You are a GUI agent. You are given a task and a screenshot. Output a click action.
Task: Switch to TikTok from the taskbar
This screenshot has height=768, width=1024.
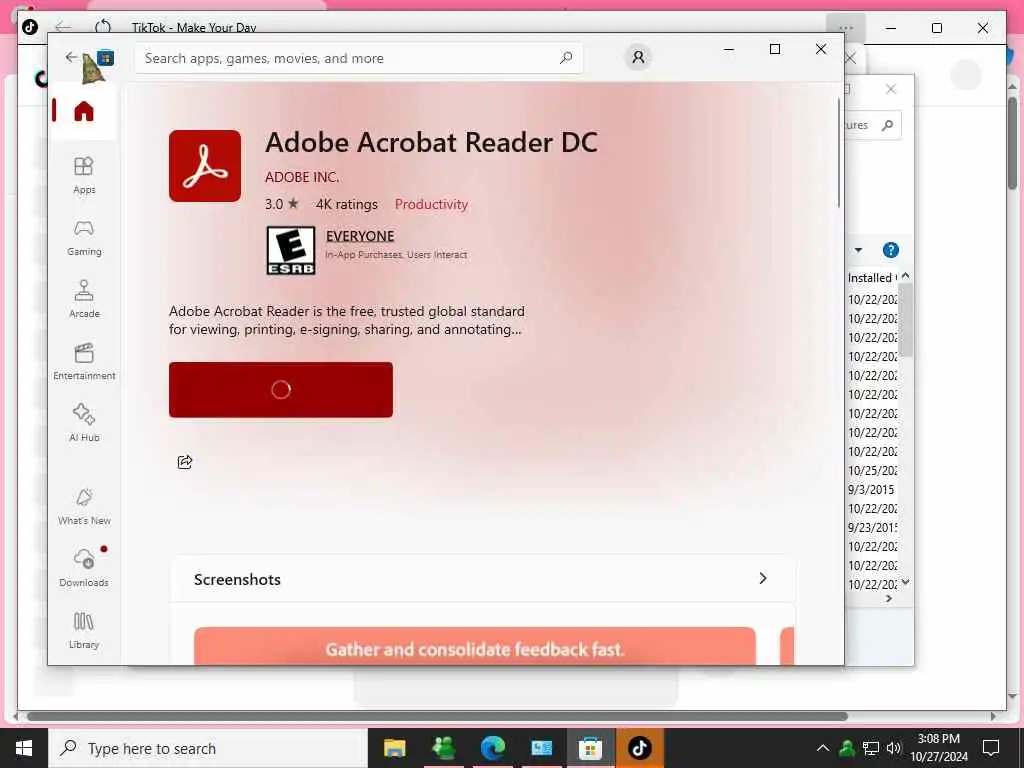[639, 748]
